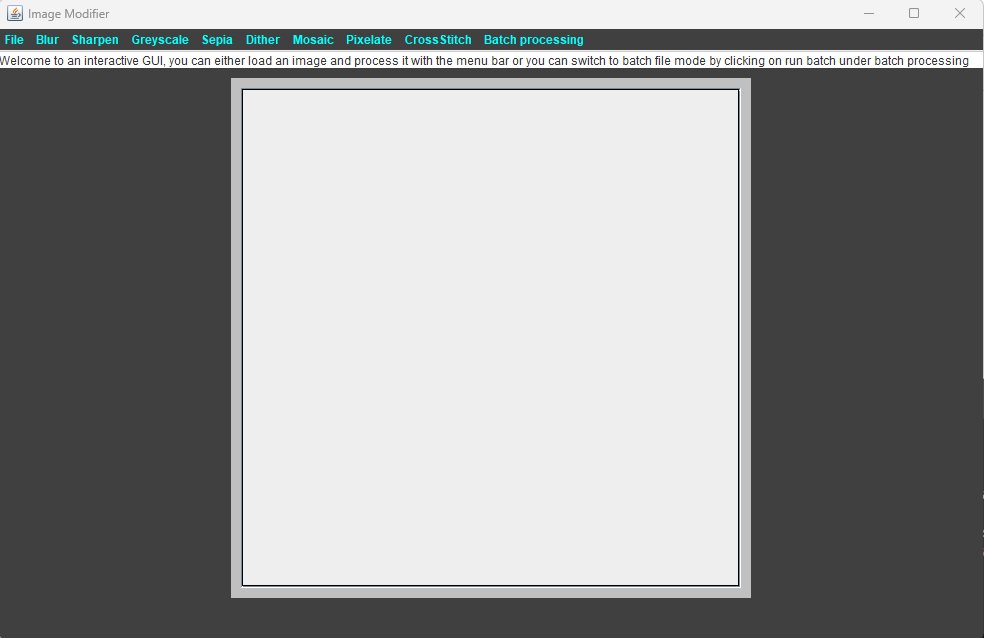Select the Pixelate menu
984x638 pixels.
click(x=369, y=39)
